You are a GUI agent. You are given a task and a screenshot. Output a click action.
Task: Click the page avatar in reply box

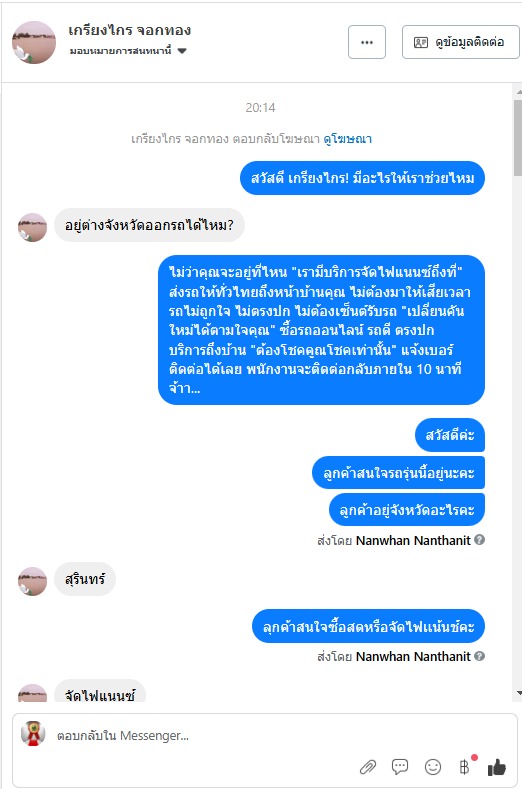[33, 734]
